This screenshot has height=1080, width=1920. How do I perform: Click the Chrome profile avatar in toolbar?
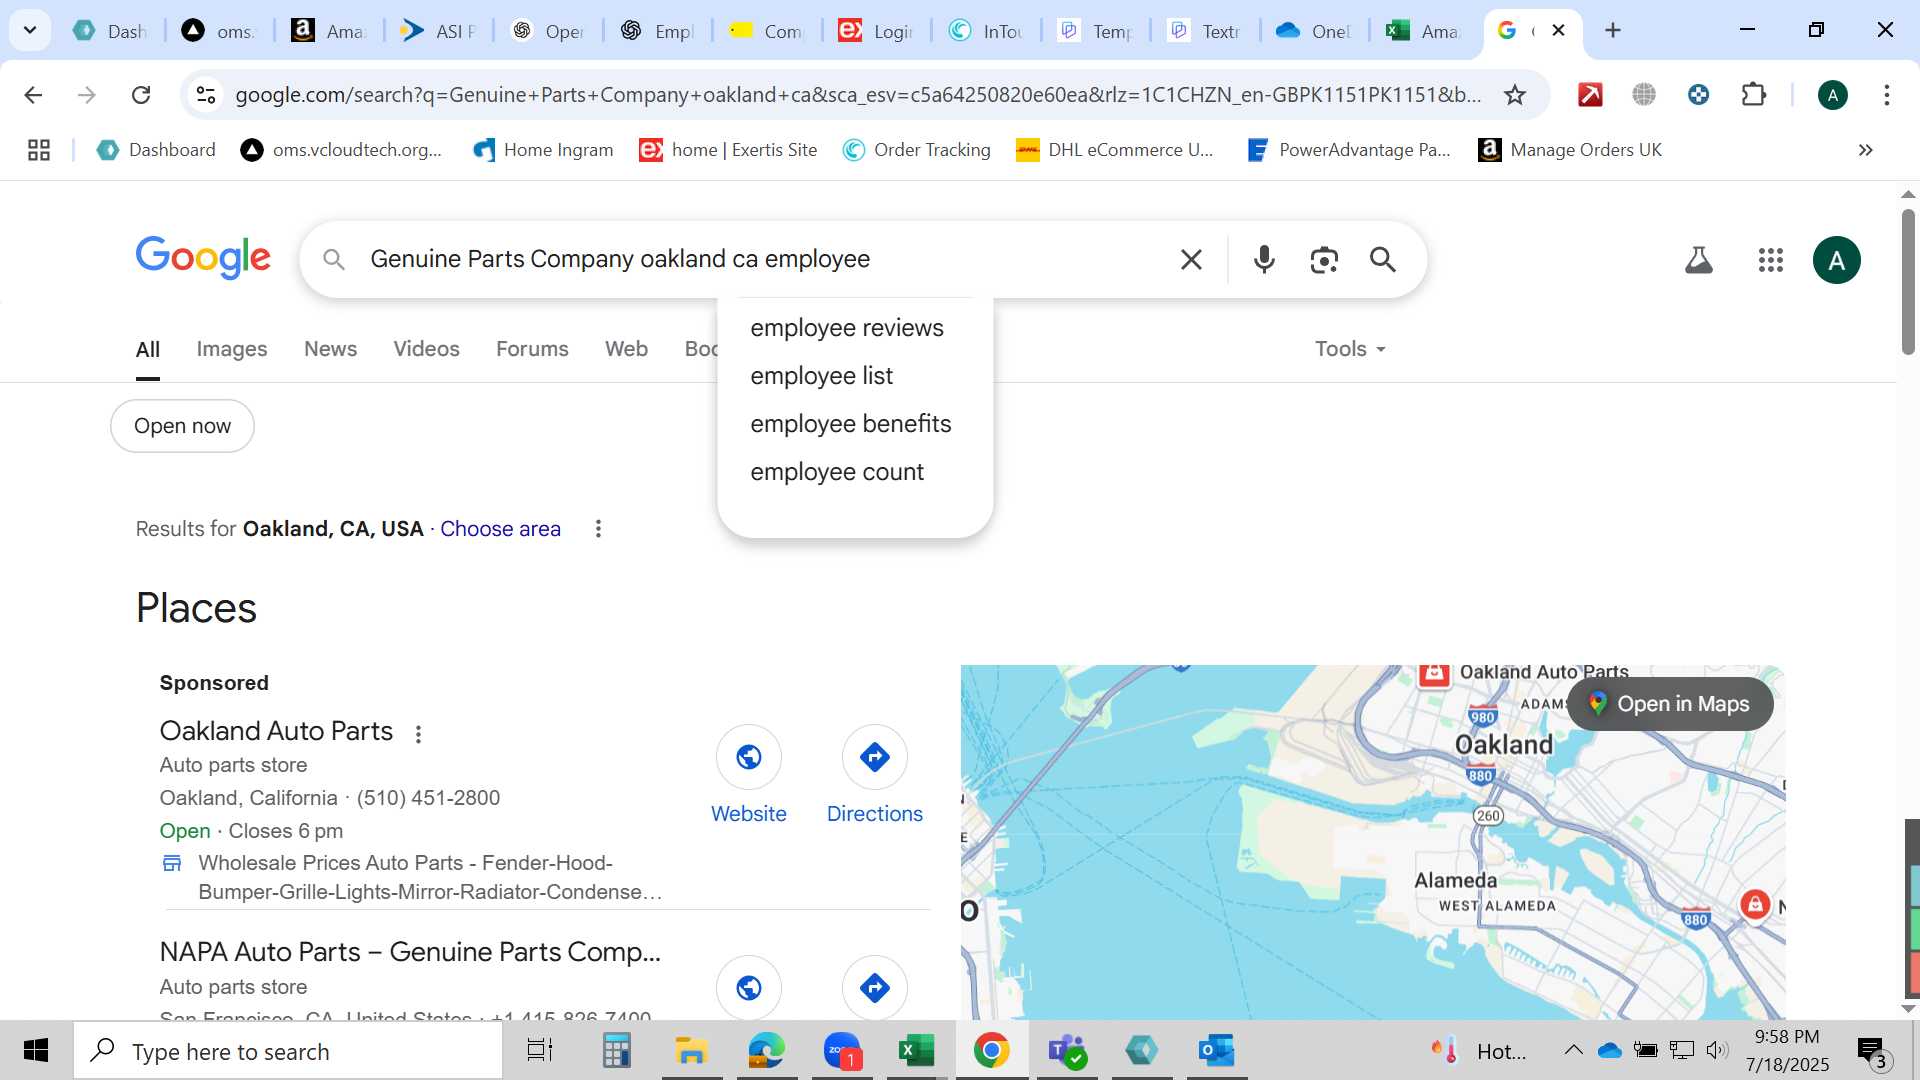pos(1833,95)
